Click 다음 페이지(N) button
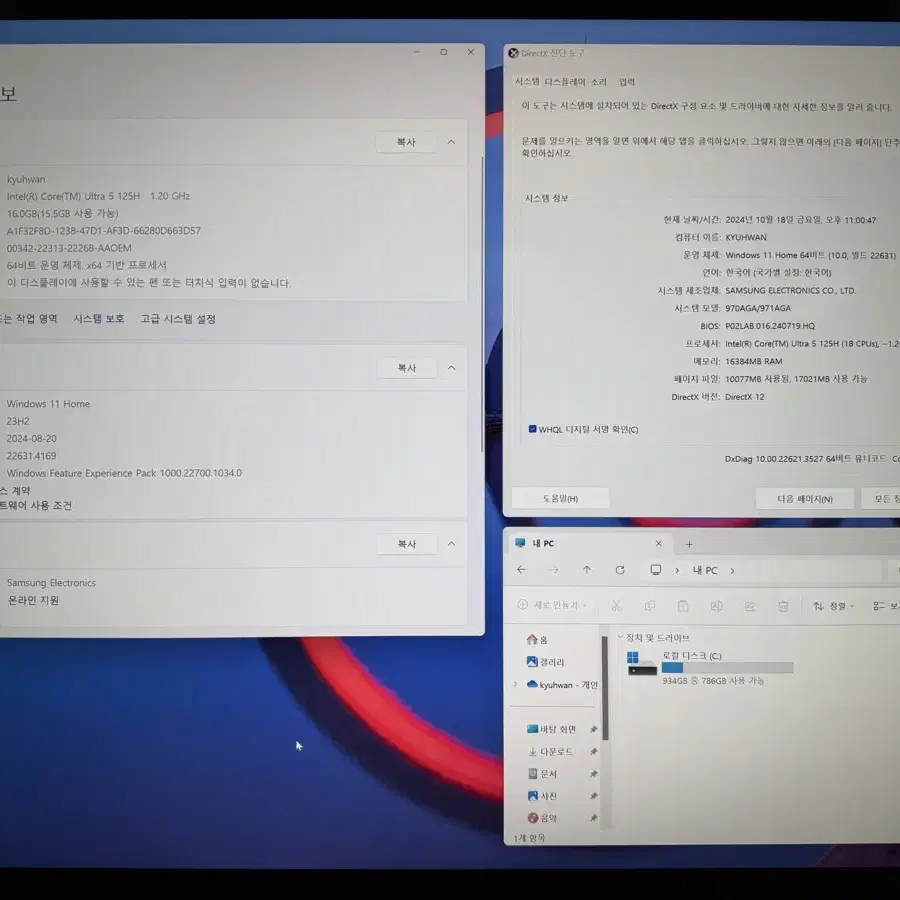900x900 pixels. point(805,499)
